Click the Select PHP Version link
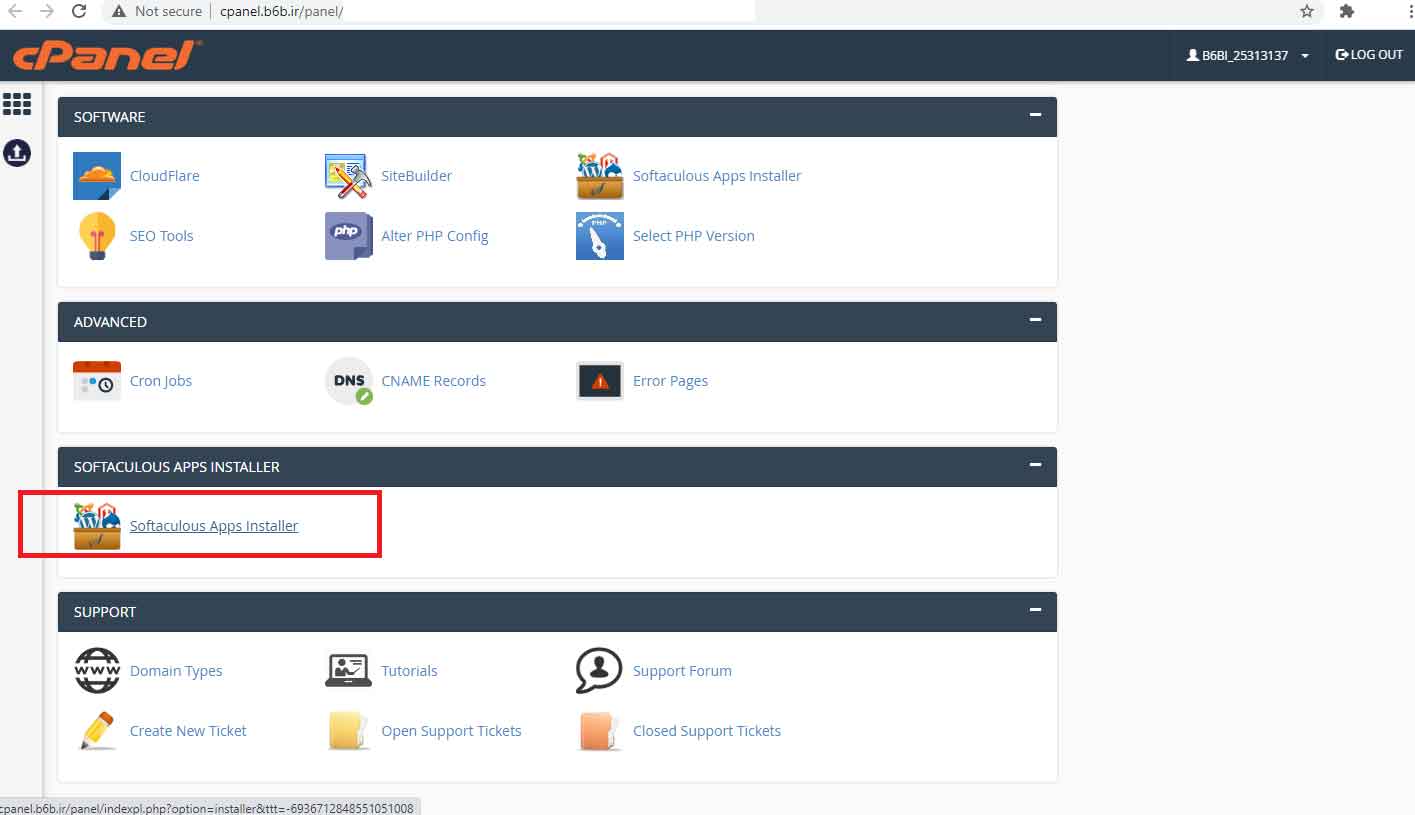 694,236
